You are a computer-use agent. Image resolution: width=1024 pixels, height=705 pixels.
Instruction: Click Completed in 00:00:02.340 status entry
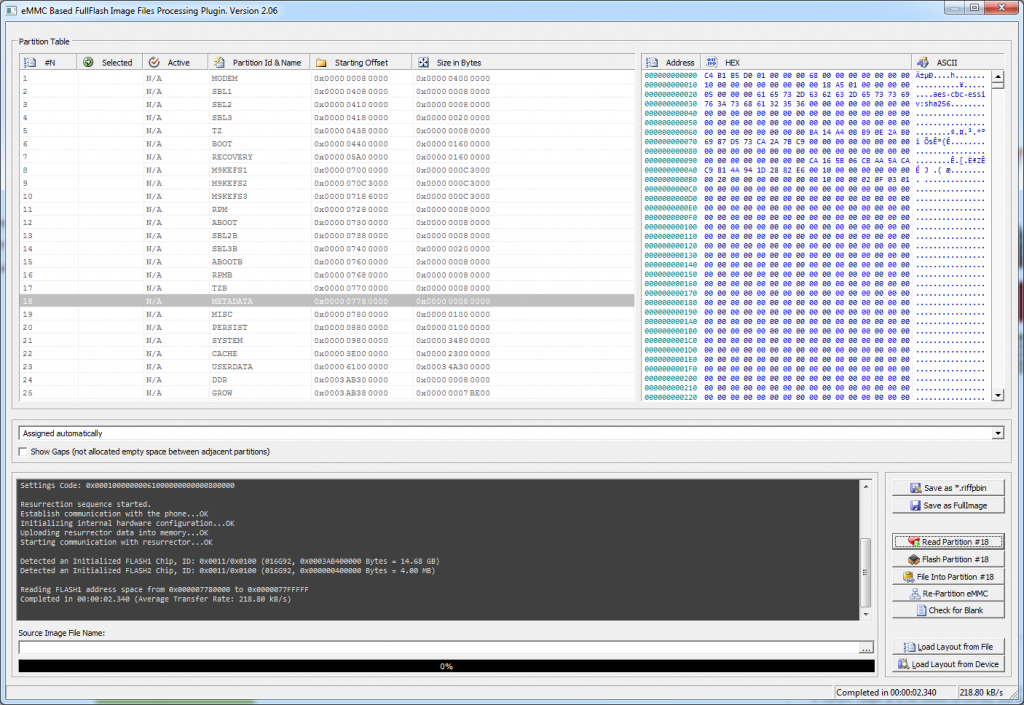(x=886, y=692)
